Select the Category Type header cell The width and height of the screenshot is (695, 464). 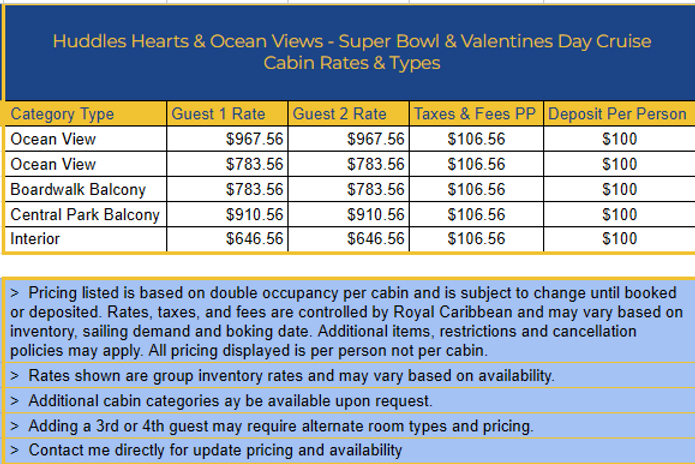coord(85,114)
